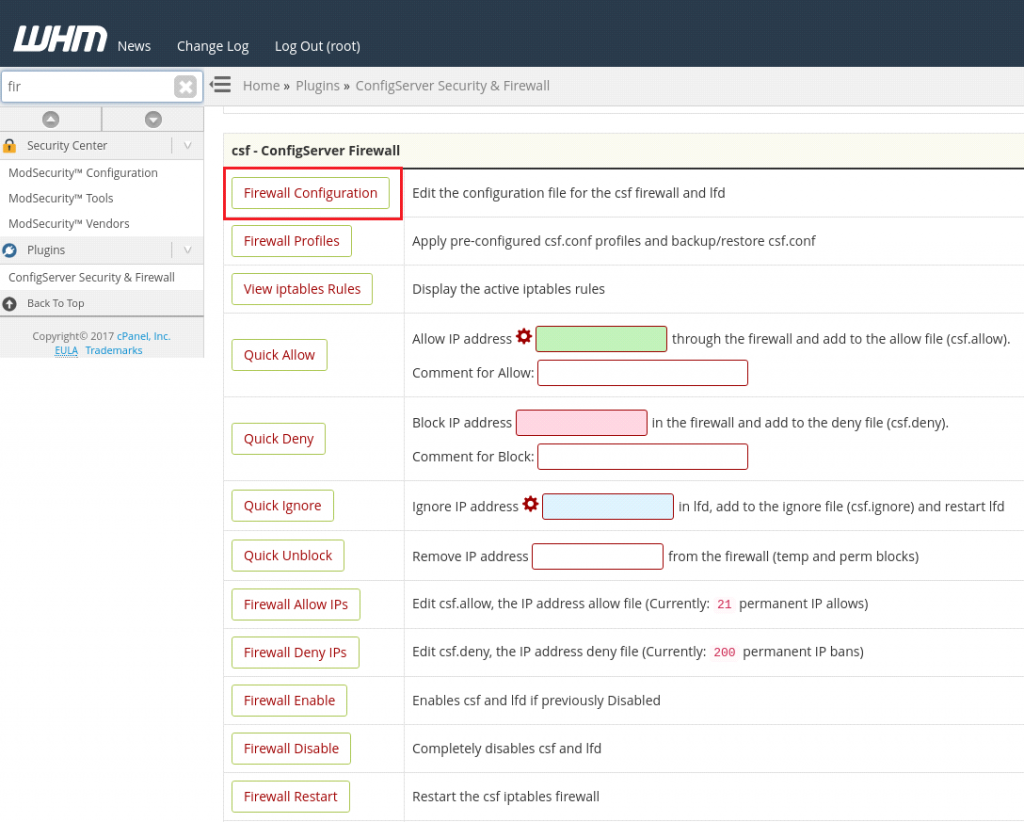1024x822 pixels.
Task: Collapse the Security Center section chevron
Action: (187, 146)
